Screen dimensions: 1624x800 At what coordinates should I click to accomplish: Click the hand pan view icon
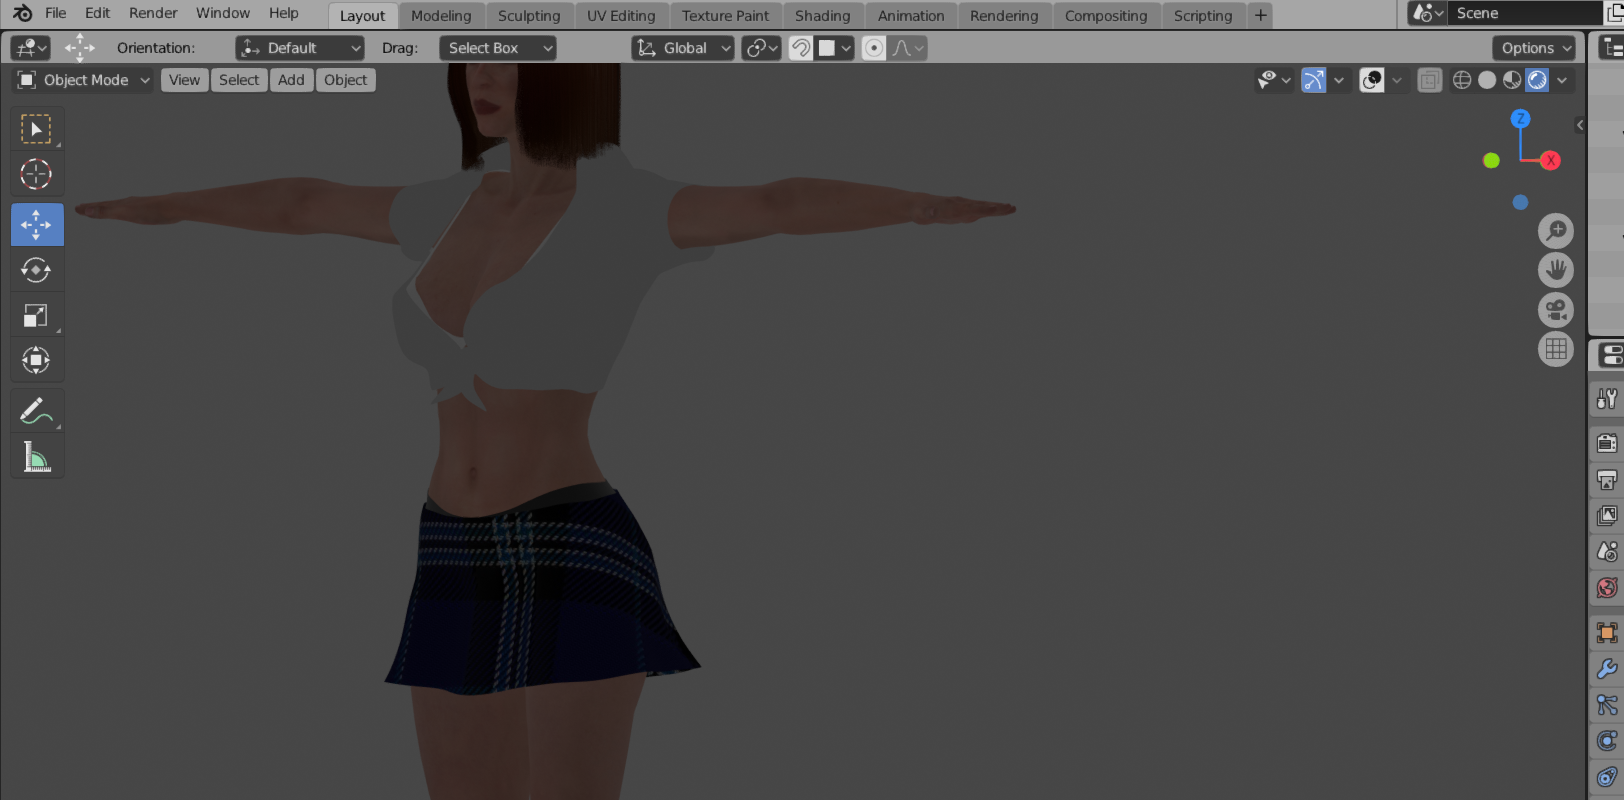(1555, 270)
